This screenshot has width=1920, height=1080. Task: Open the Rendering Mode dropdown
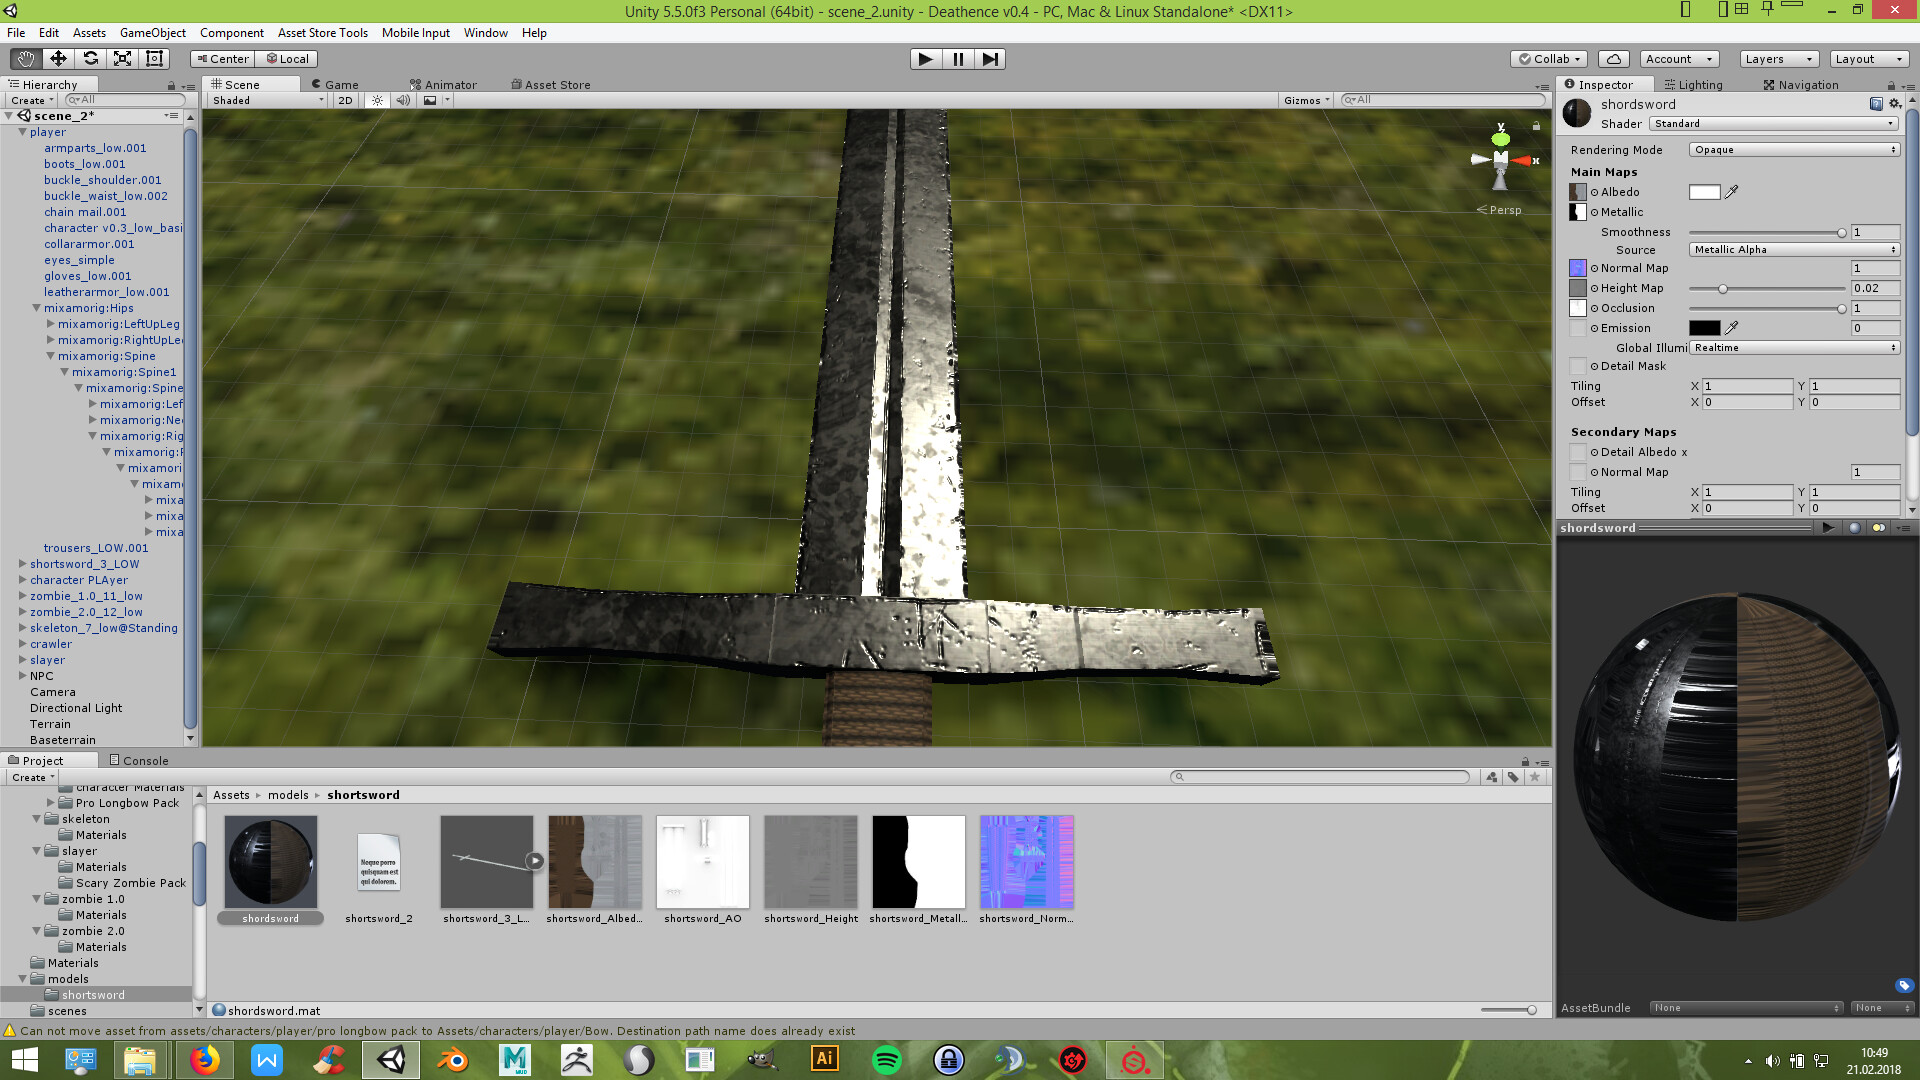[1793, 149]
